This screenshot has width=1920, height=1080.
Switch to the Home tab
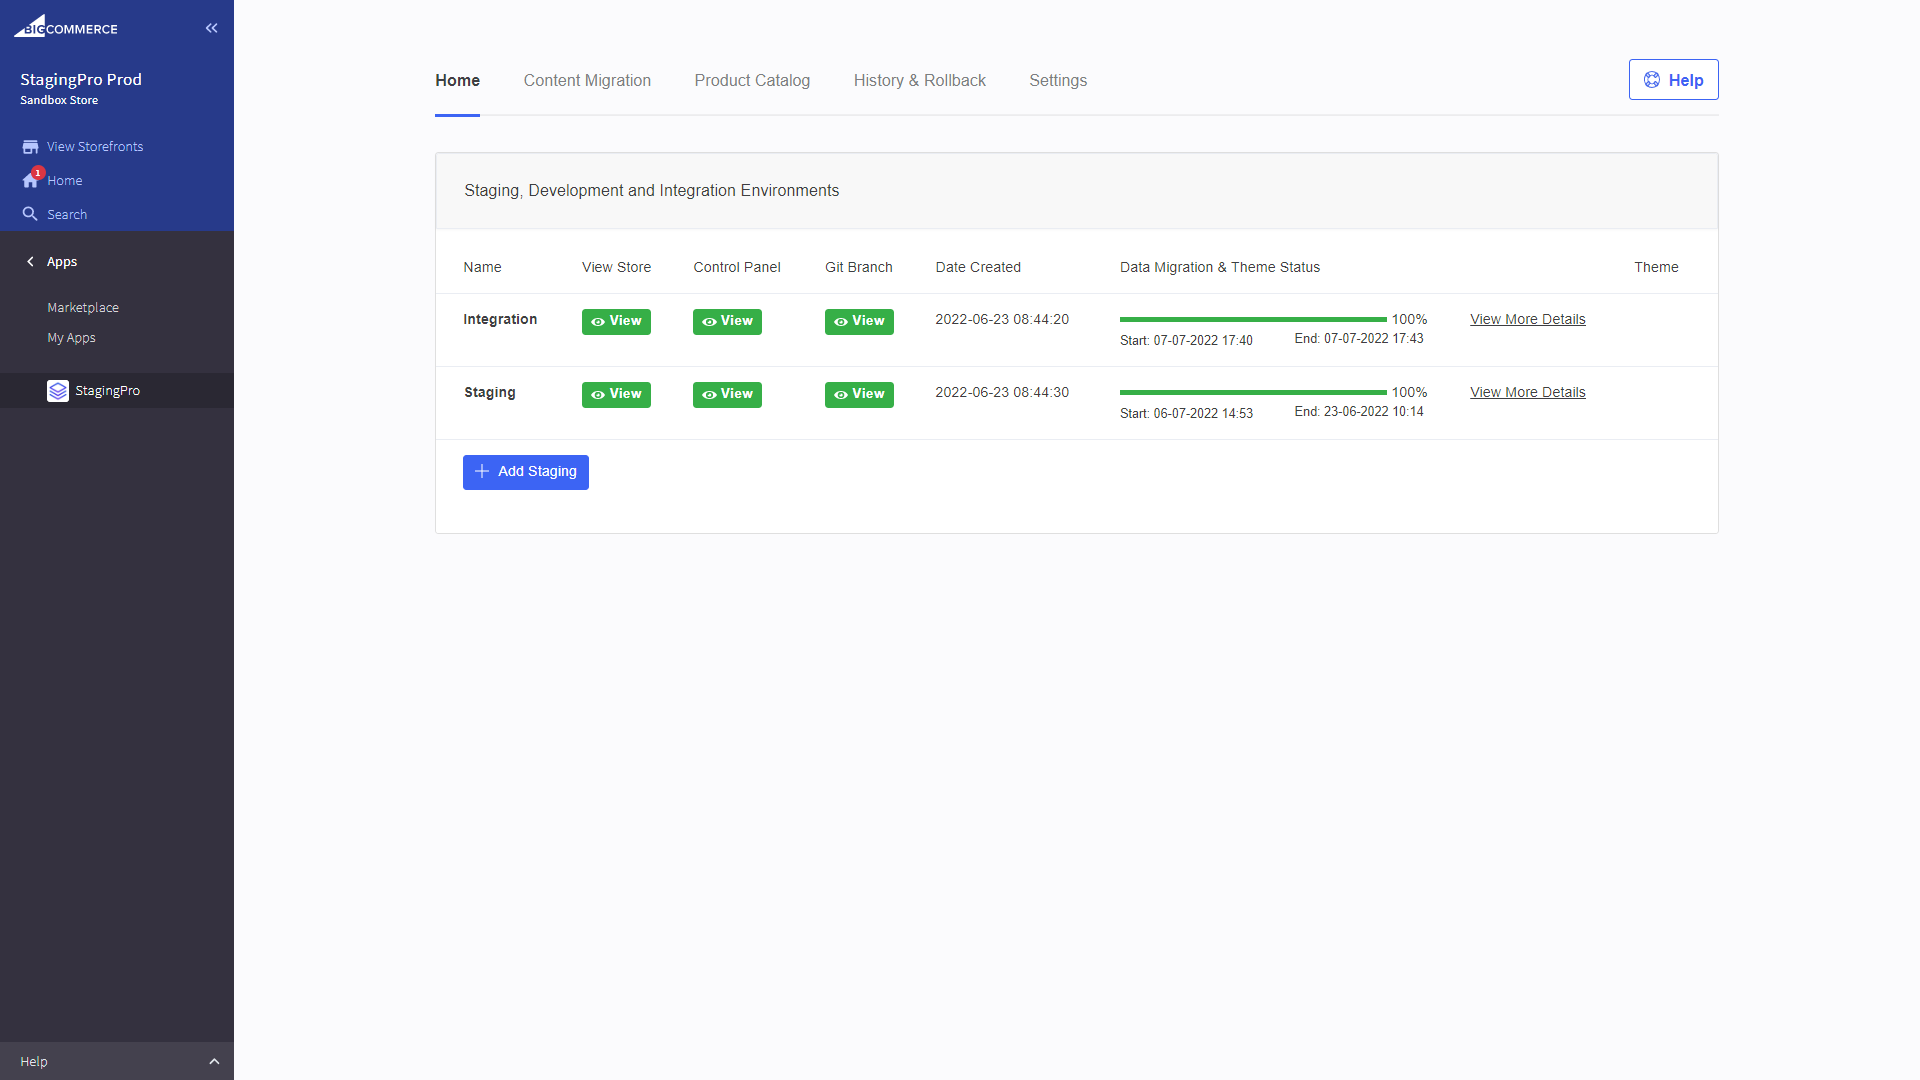[457, 81]
